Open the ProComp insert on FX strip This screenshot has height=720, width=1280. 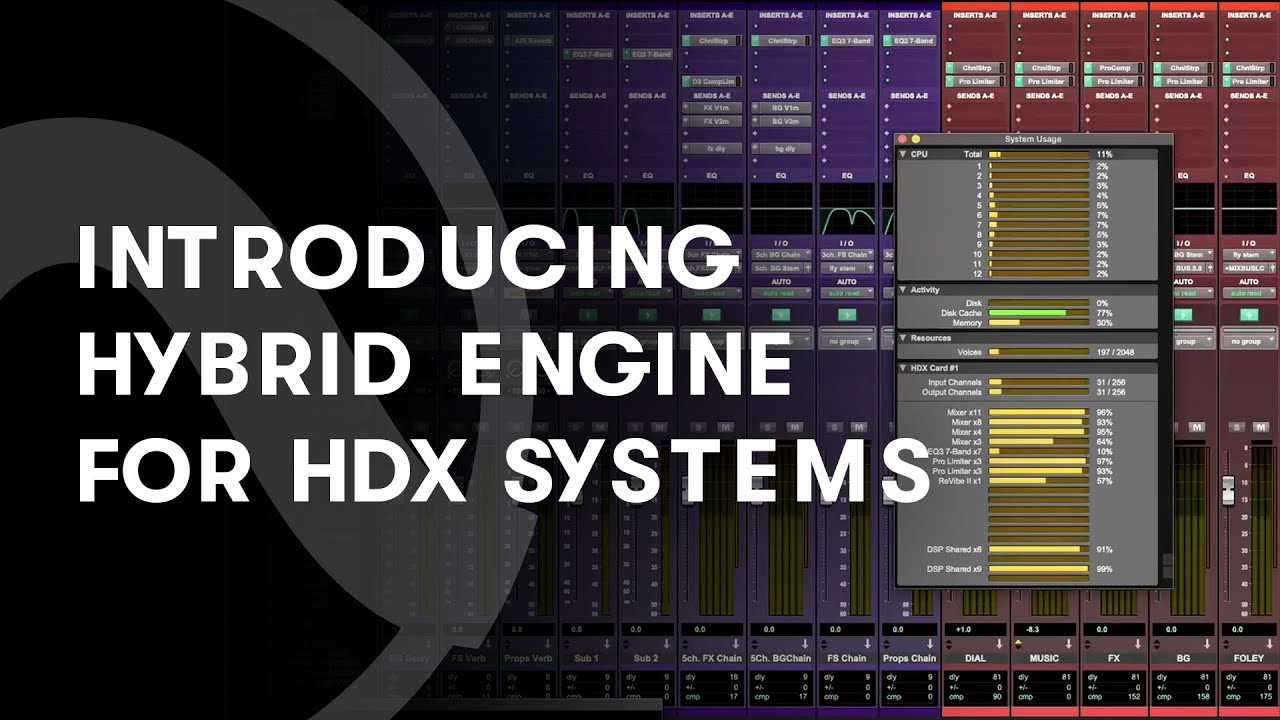1114,68
